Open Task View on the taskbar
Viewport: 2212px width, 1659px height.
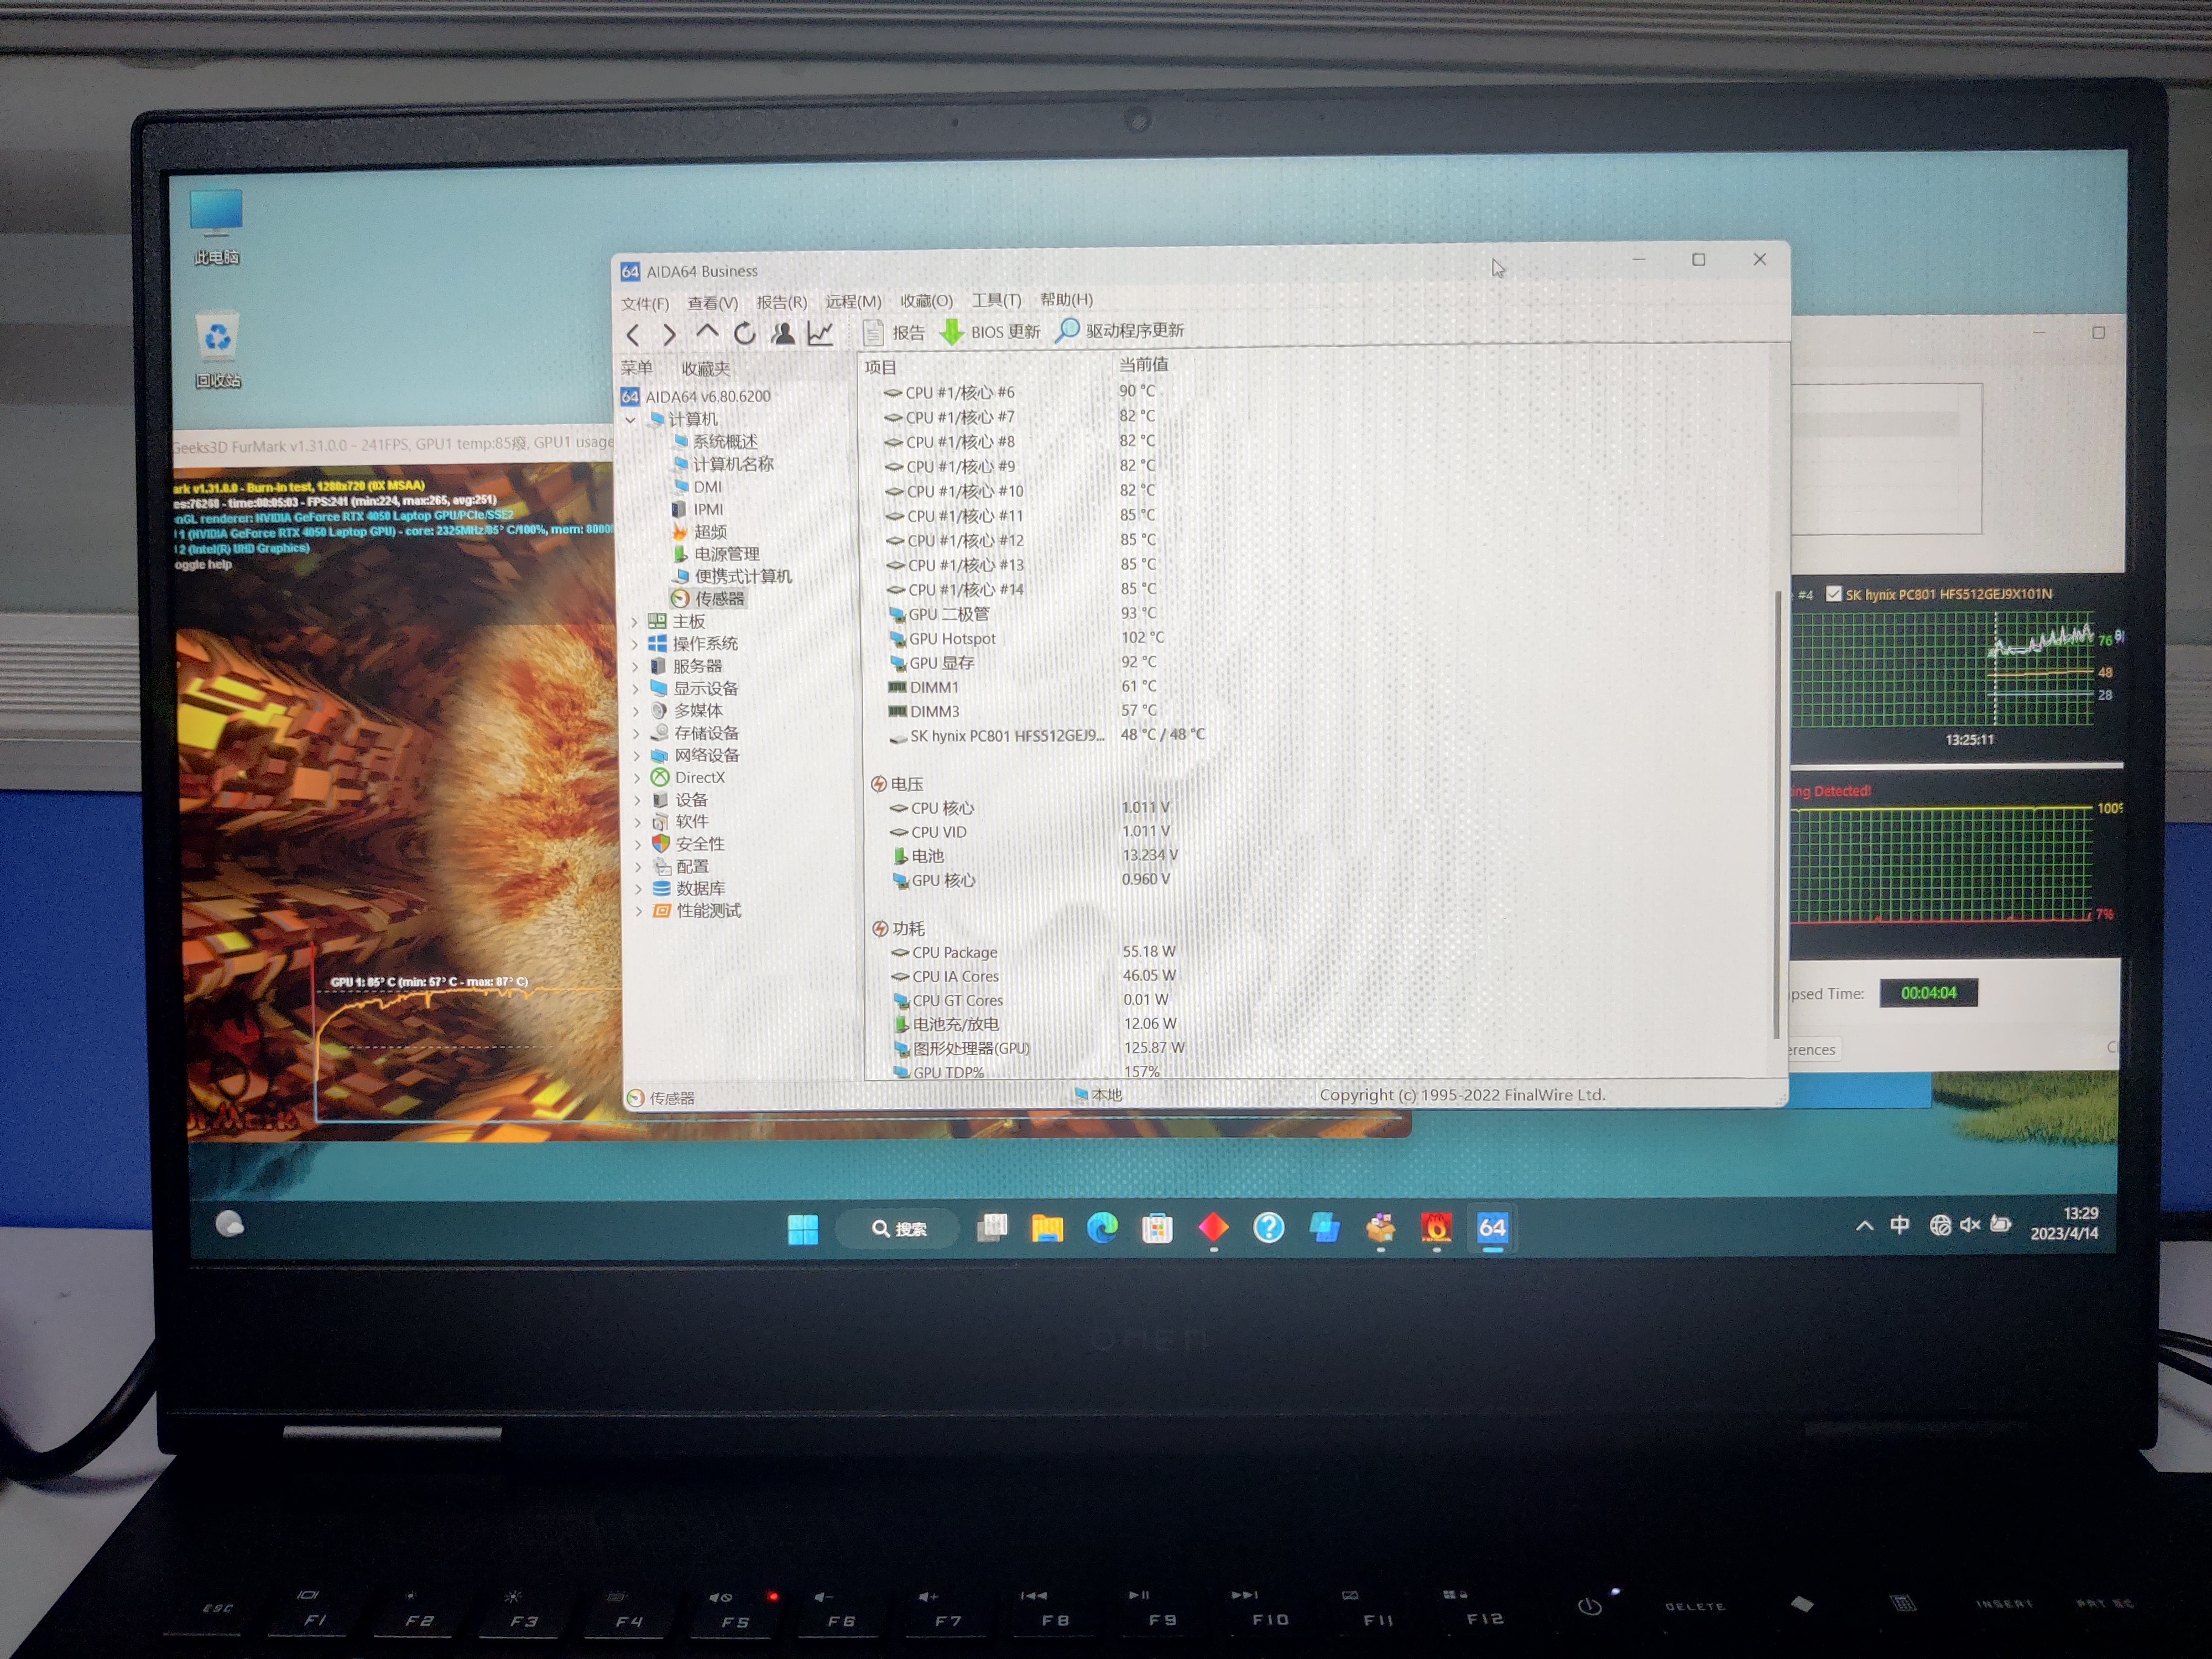coord(992,1228)
